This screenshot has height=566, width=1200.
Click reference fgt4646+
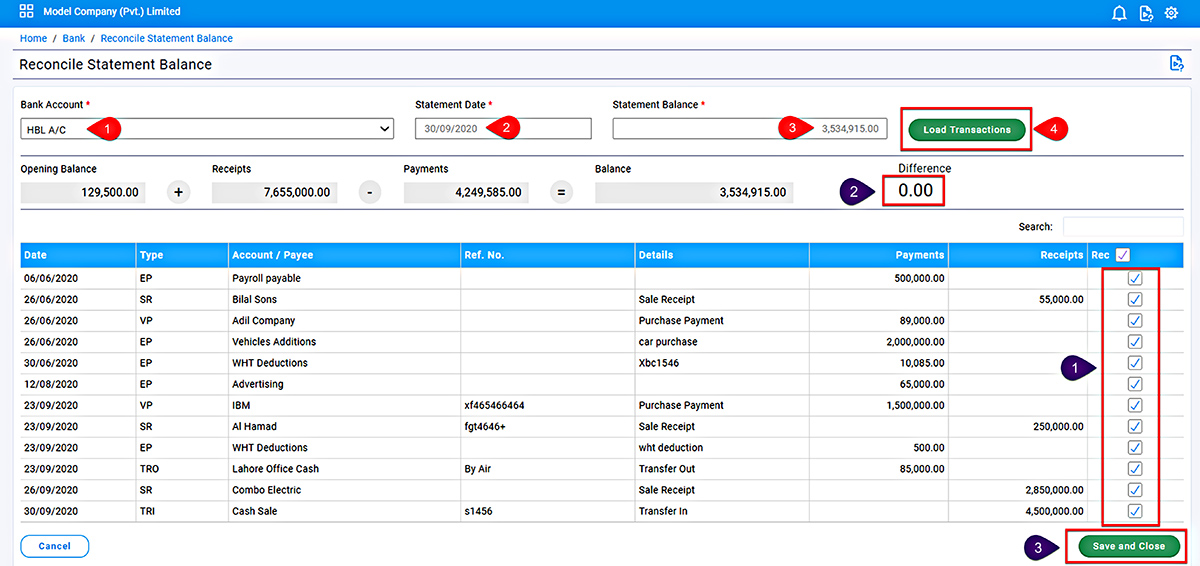[485, 427]
